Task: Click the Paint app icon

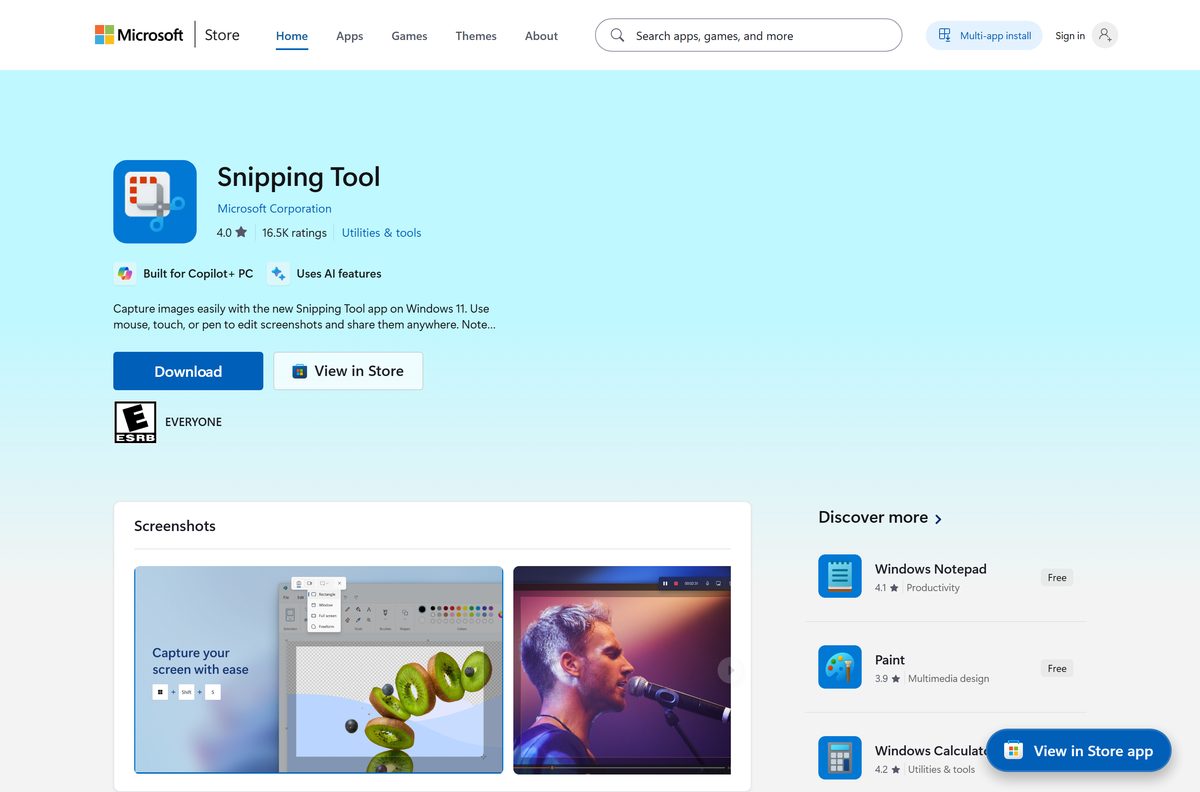Action: [839, 667]
